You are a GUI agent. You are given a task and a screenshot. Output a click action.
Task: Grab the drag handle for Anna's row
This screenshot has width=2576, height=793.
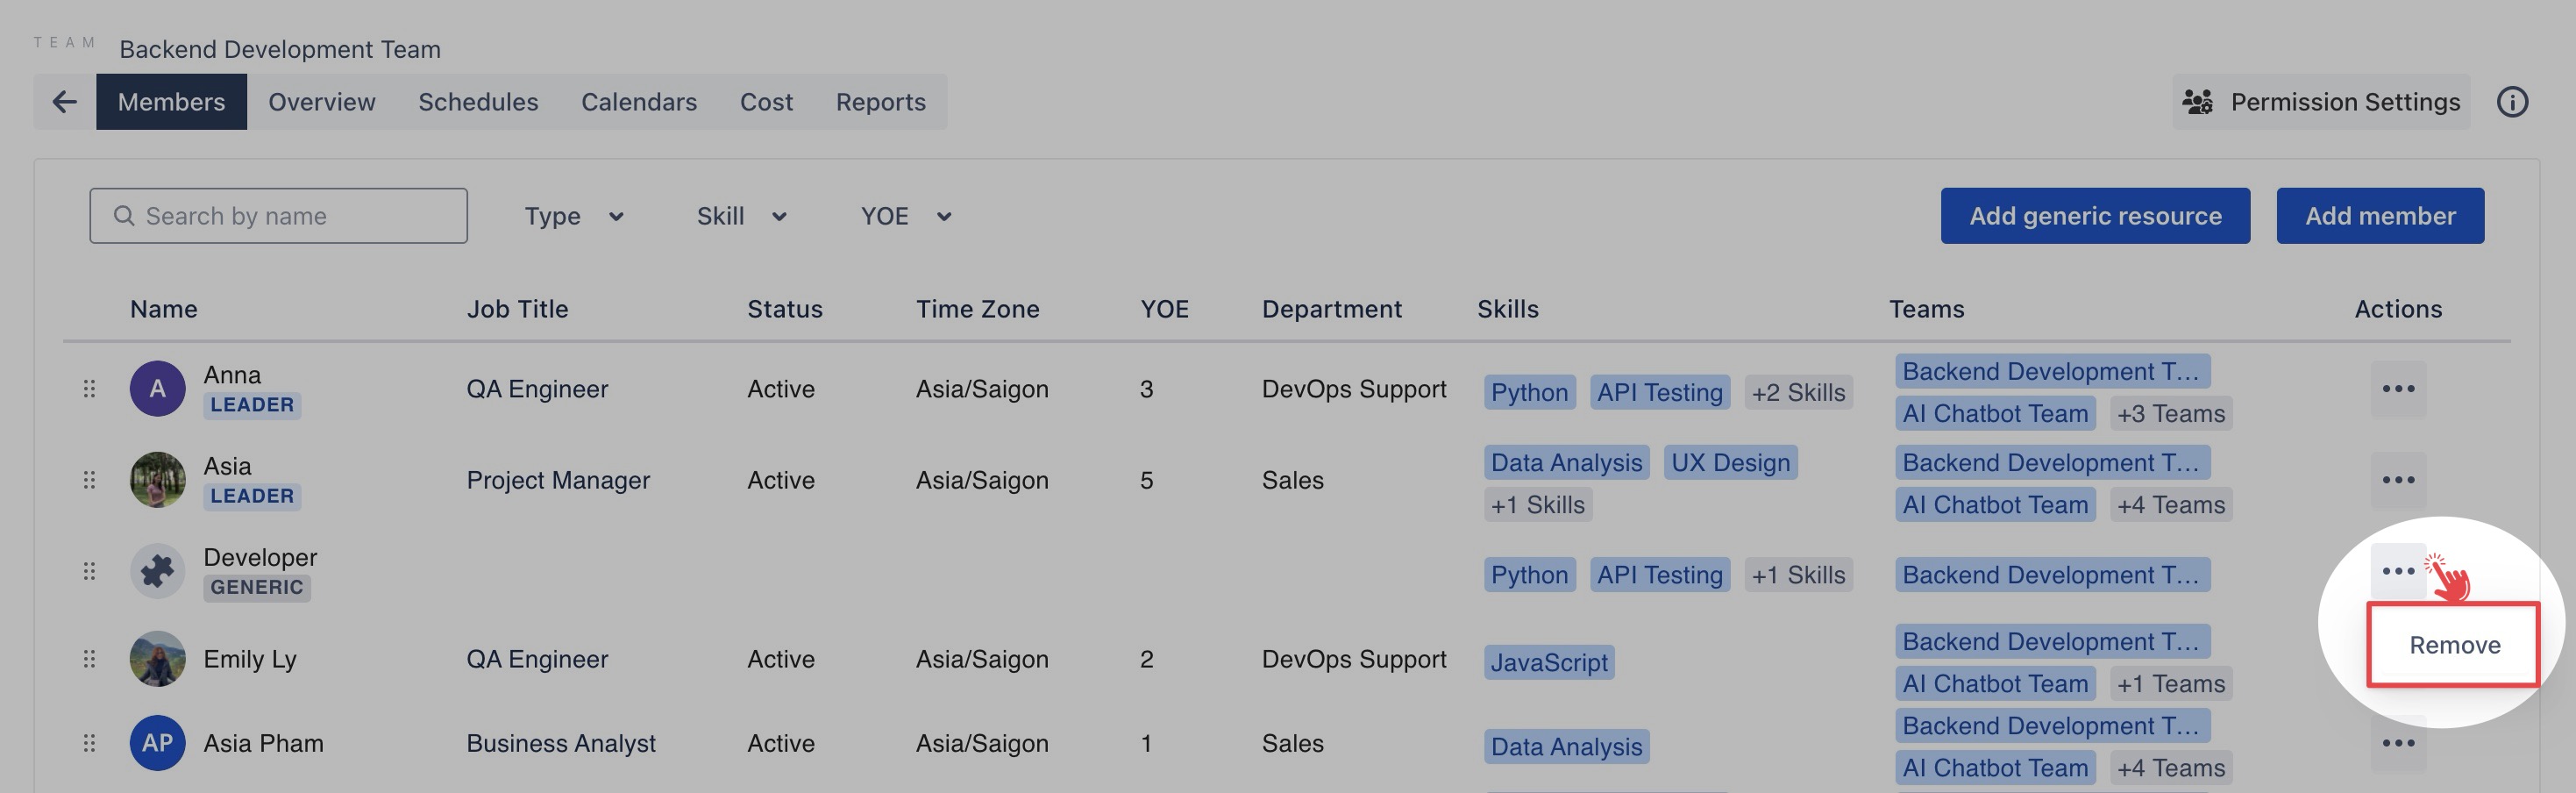tap(89, 389)
